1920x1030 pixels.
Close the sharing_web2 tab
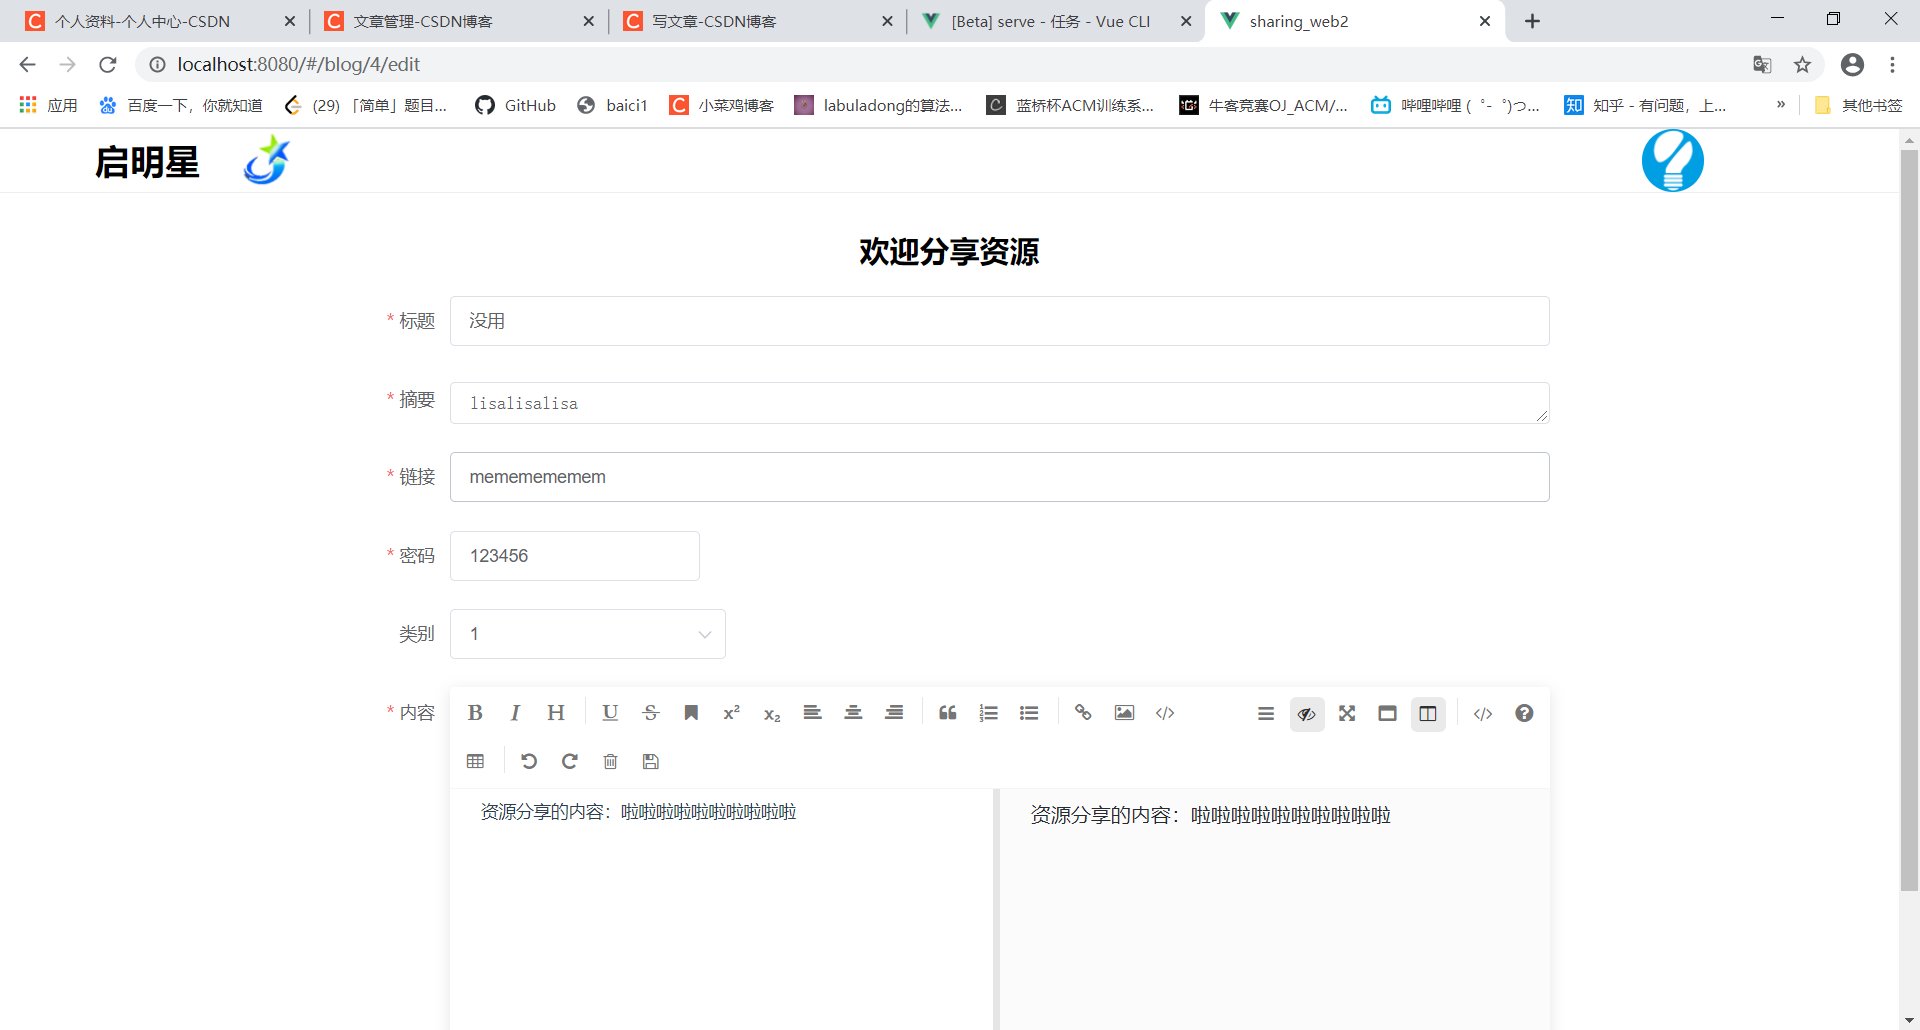tap(1485, 21)
